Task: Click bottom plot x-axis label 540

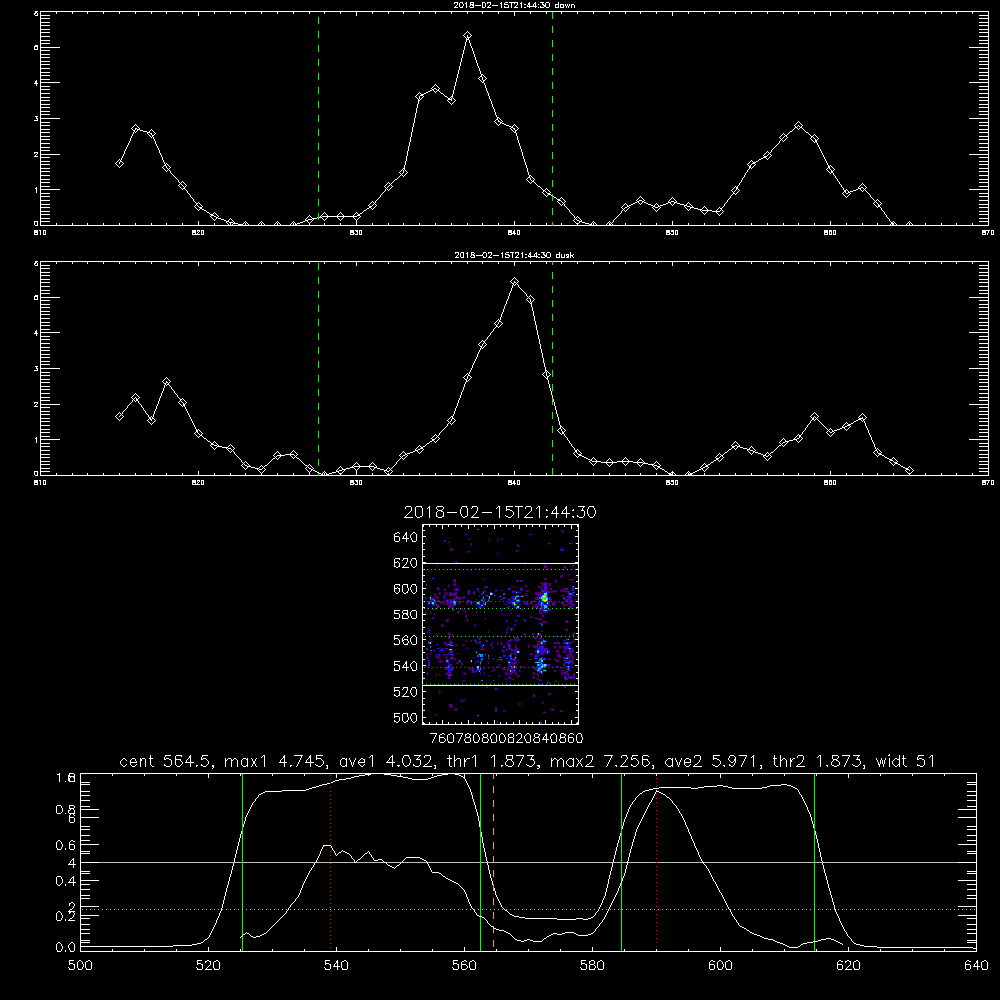Action: (336, 966)
